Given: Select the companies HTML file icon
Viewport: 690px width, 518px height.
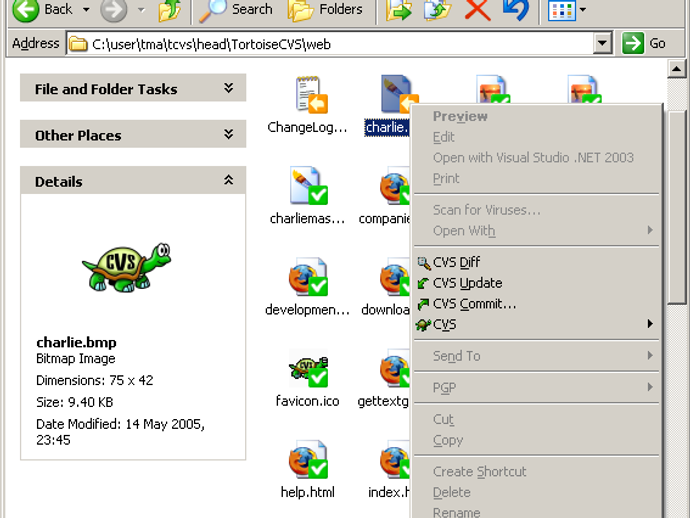Looking at the screenshot, I should point(395,185).
